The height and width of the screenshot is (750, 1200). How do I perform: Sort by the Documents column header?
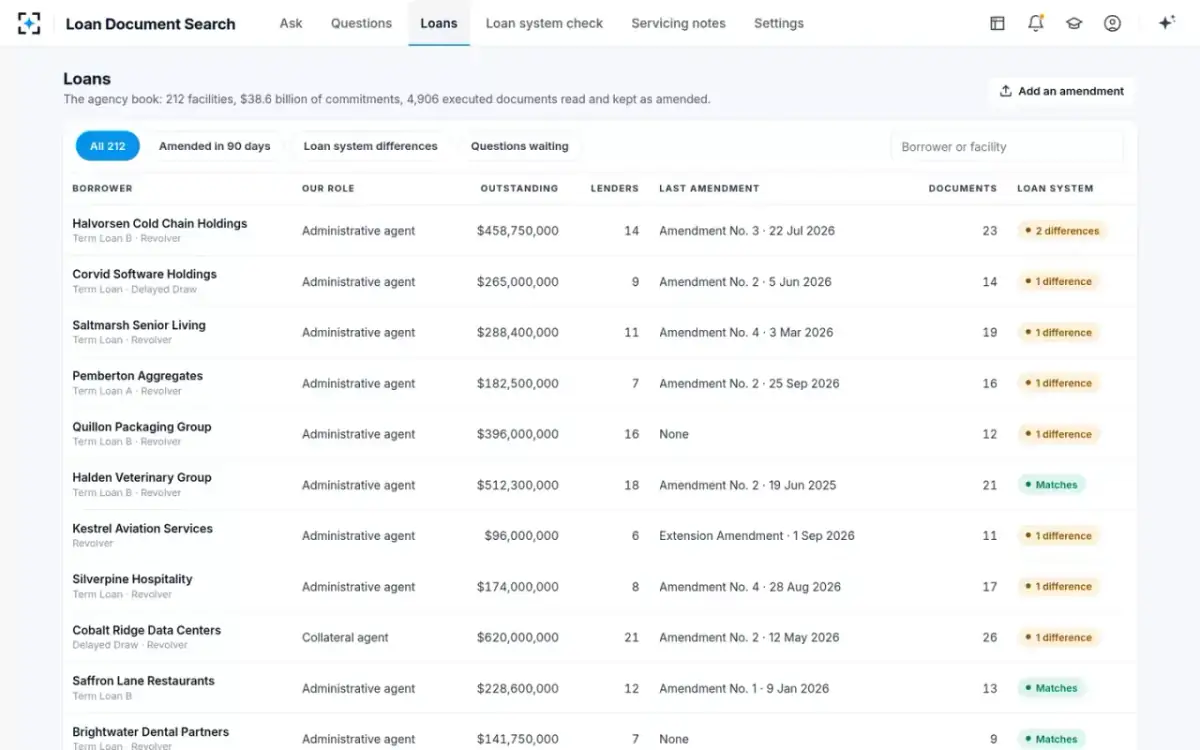(963, 188)
